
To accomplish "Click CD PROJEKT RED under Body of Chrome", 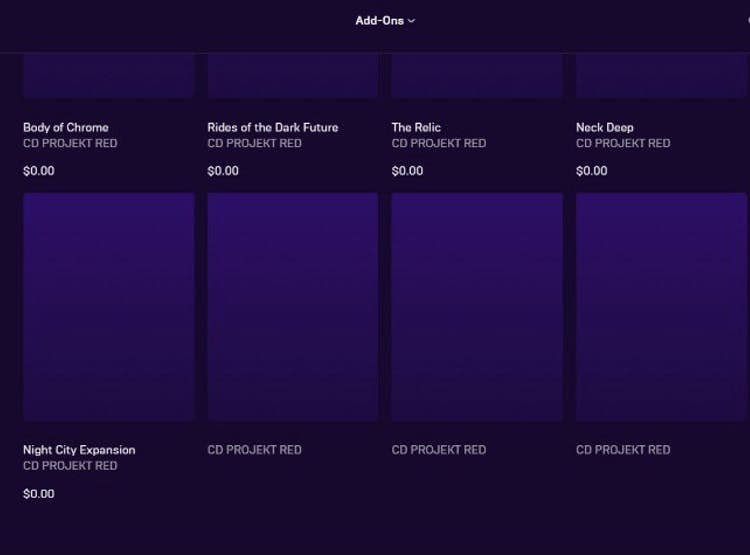I will 70,143.
